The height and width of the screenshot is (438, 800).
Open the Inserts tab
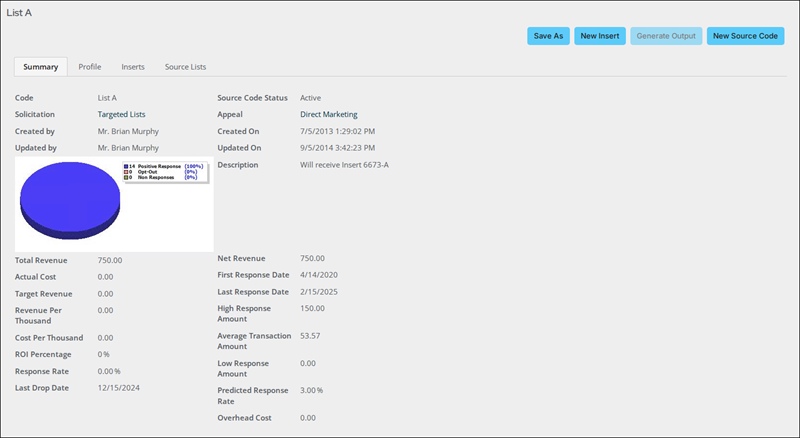[x=133, y=67]
